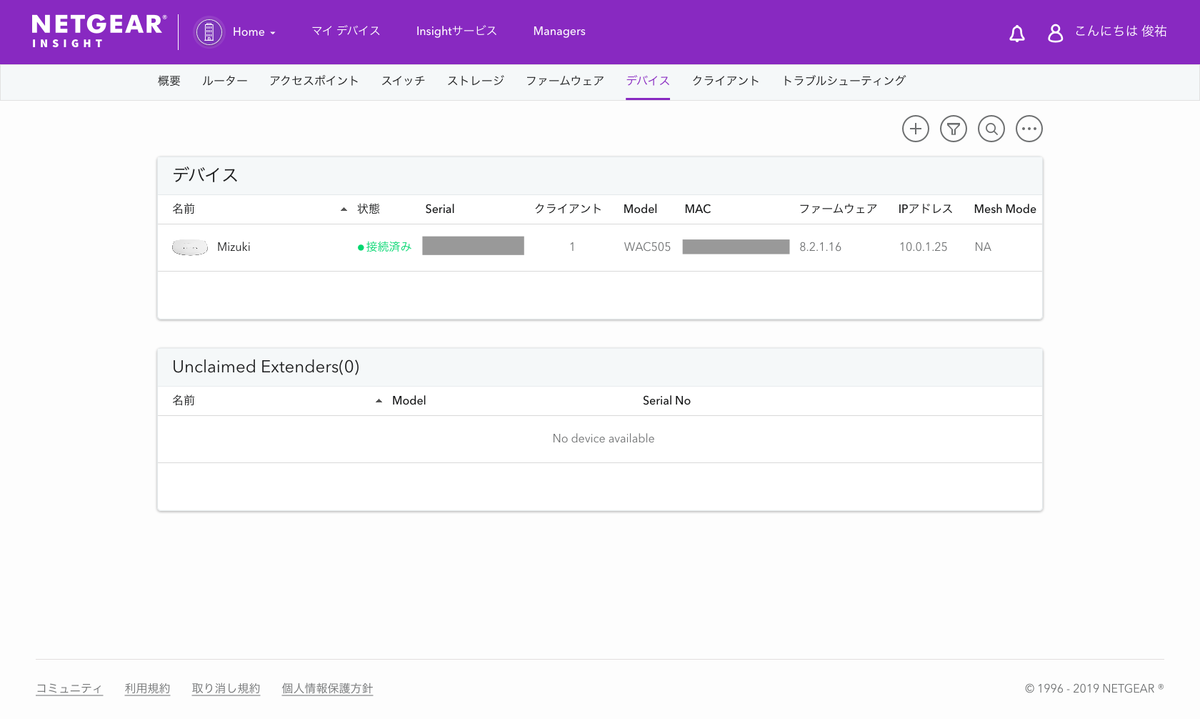This screenshot has width=1200, height=719.
Task: Open the 個人情報保護方針 footer link
Action: [327, 689]
